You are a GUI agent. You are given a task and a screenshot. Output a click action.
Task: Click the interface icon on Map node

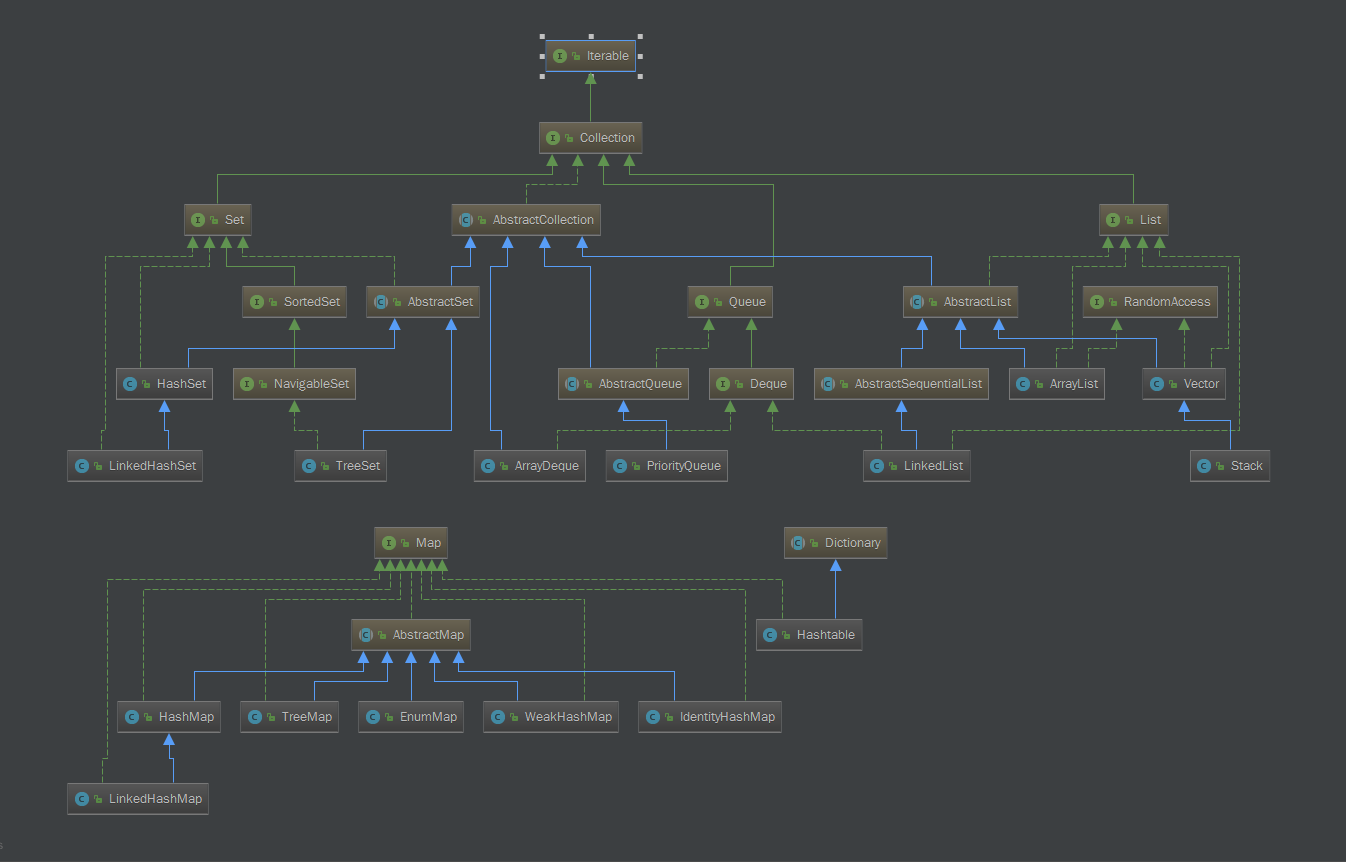click(389, 543)
